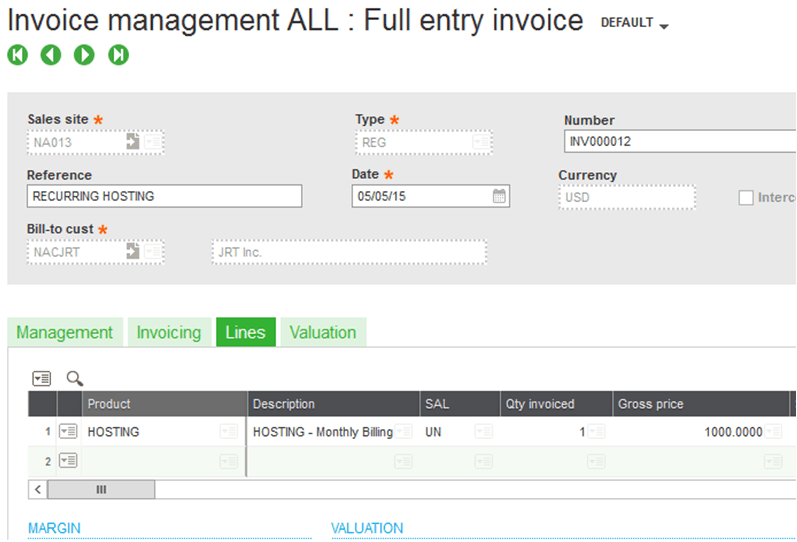797x542 pixels.
Task: Go to the first record navigation icon
Action: point(17,55)
